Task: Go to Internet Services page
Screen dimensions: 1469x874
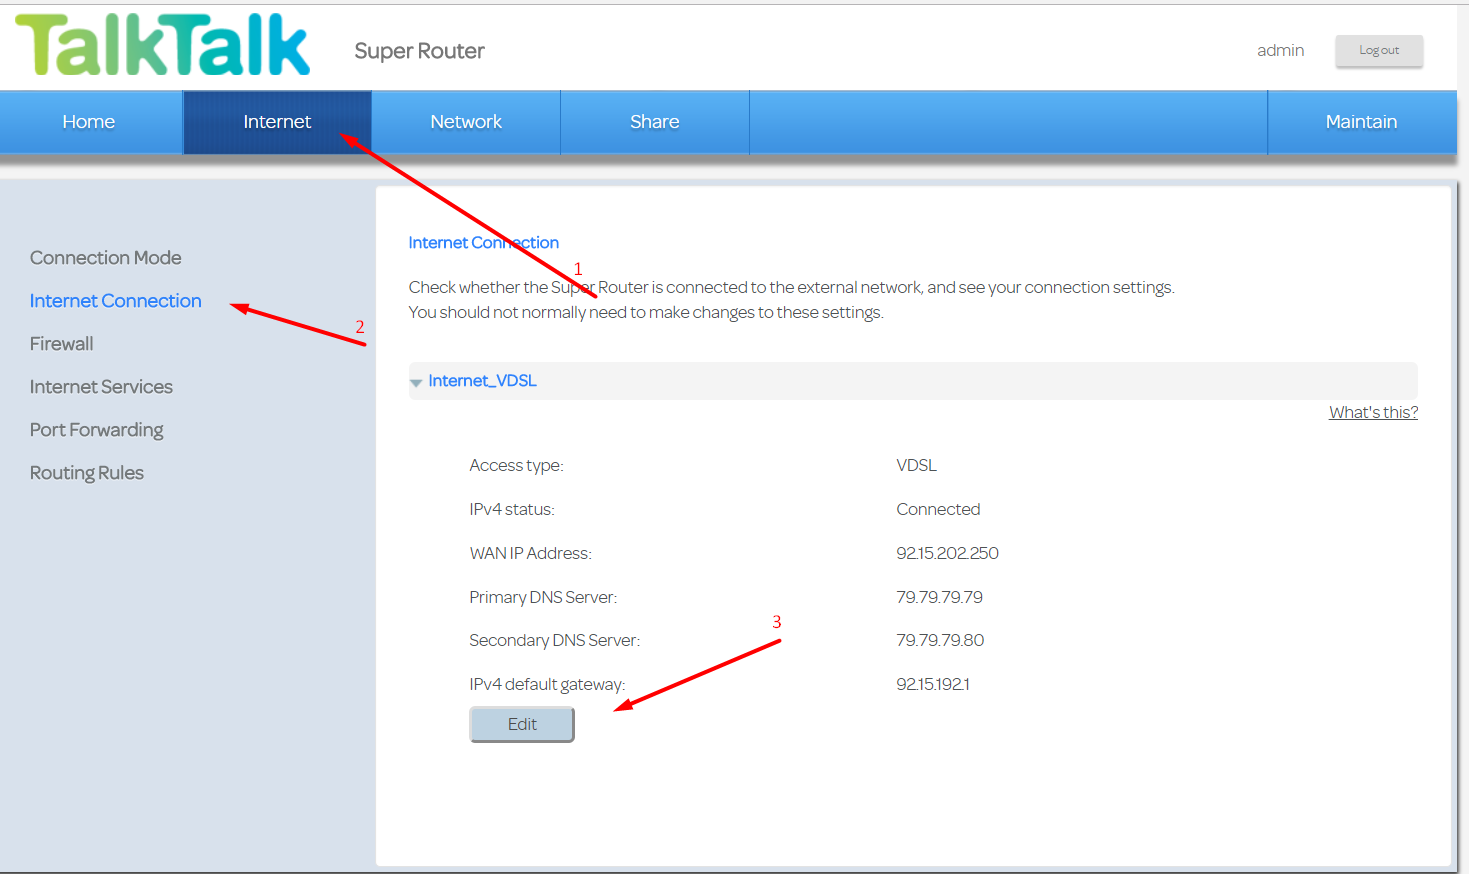Action: [x=101, y=387]
